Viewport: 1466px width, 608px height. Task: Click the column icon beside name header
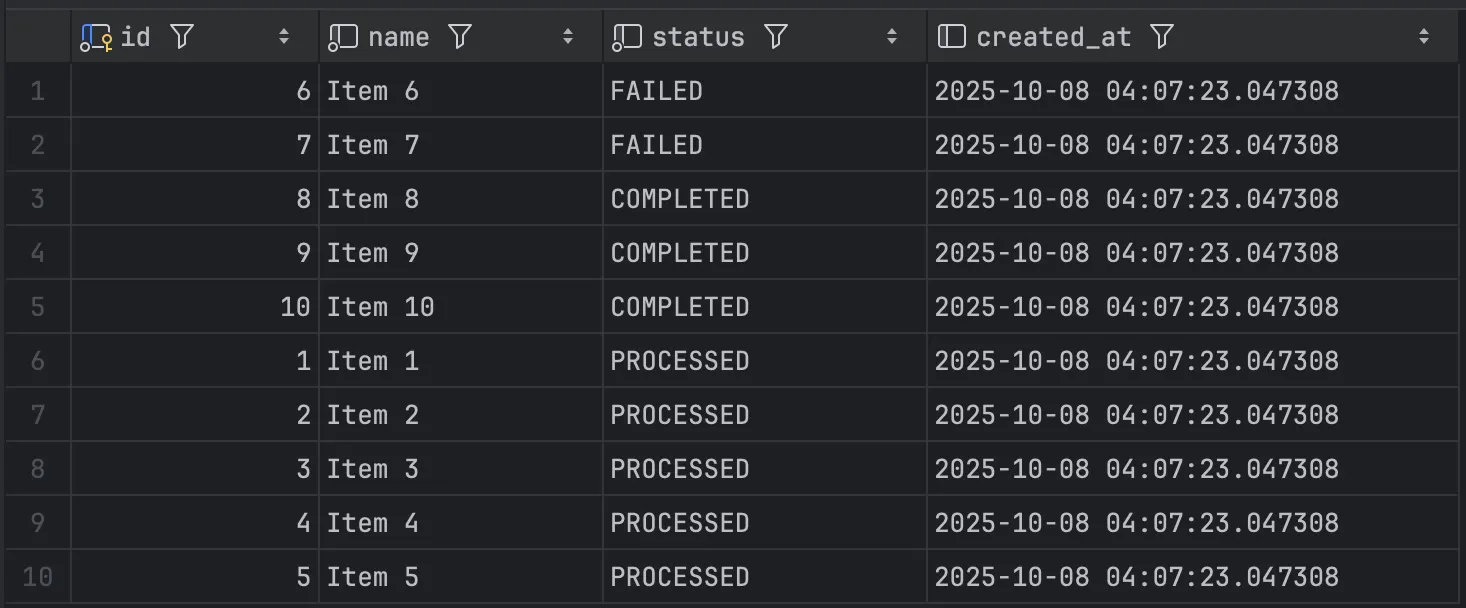point(343,37)
